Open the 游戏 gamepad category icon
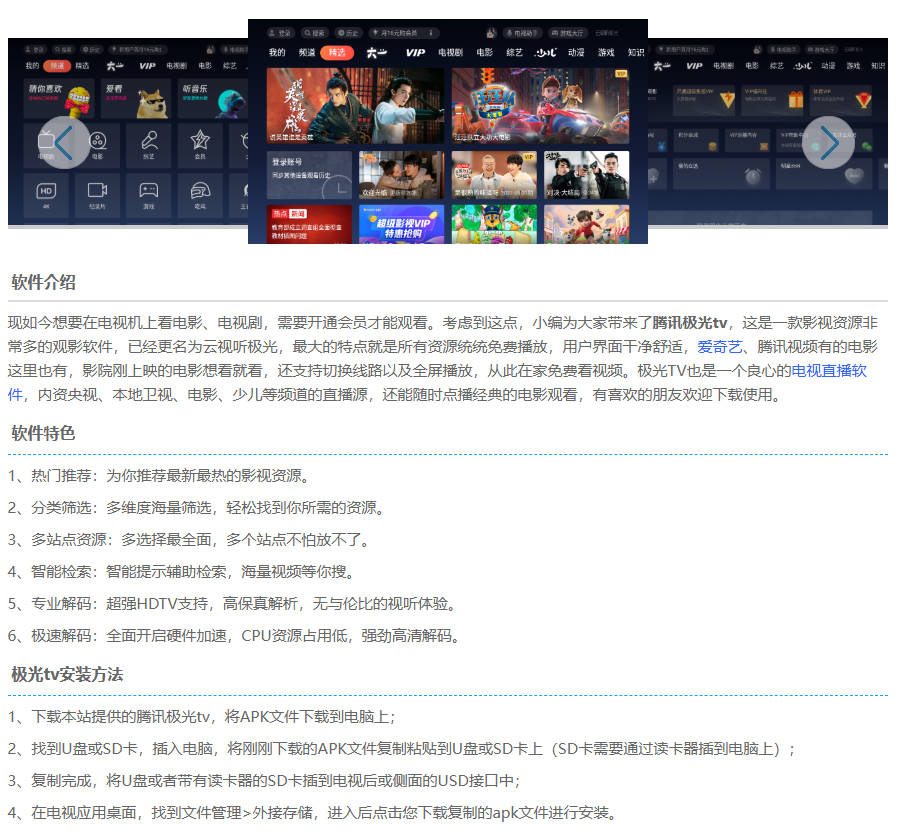 (x=148, y=190)
